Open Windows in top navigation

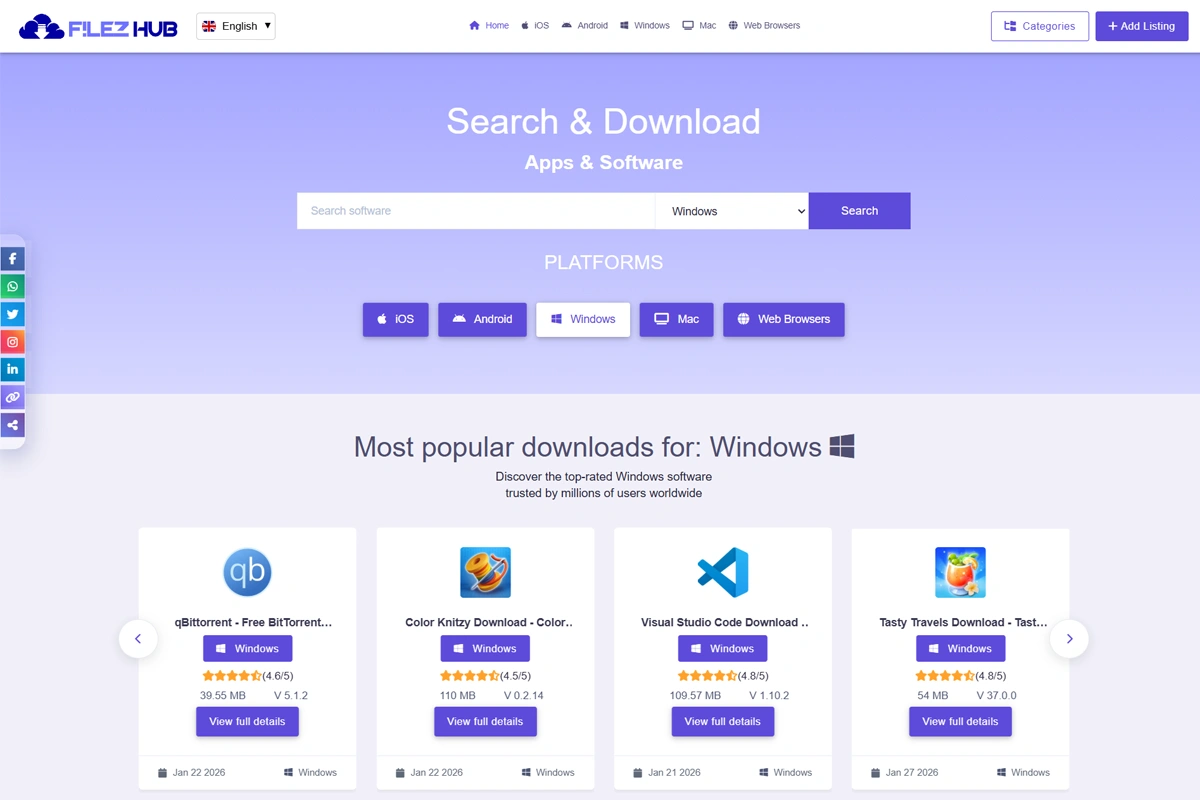[644, 26]
